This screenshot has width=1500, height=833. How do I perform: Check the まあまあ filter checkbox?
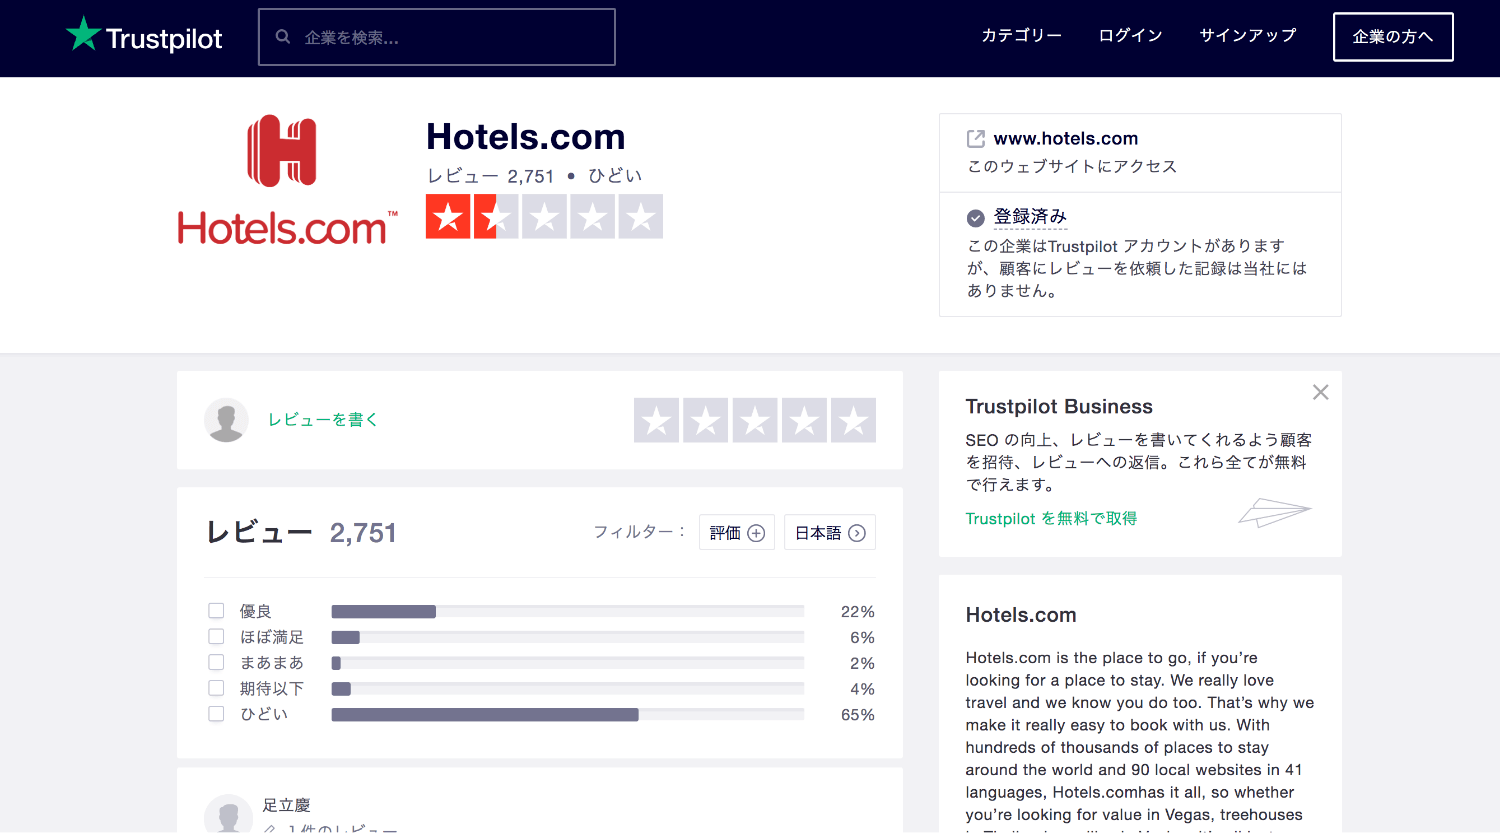click(x=216, y=662)
